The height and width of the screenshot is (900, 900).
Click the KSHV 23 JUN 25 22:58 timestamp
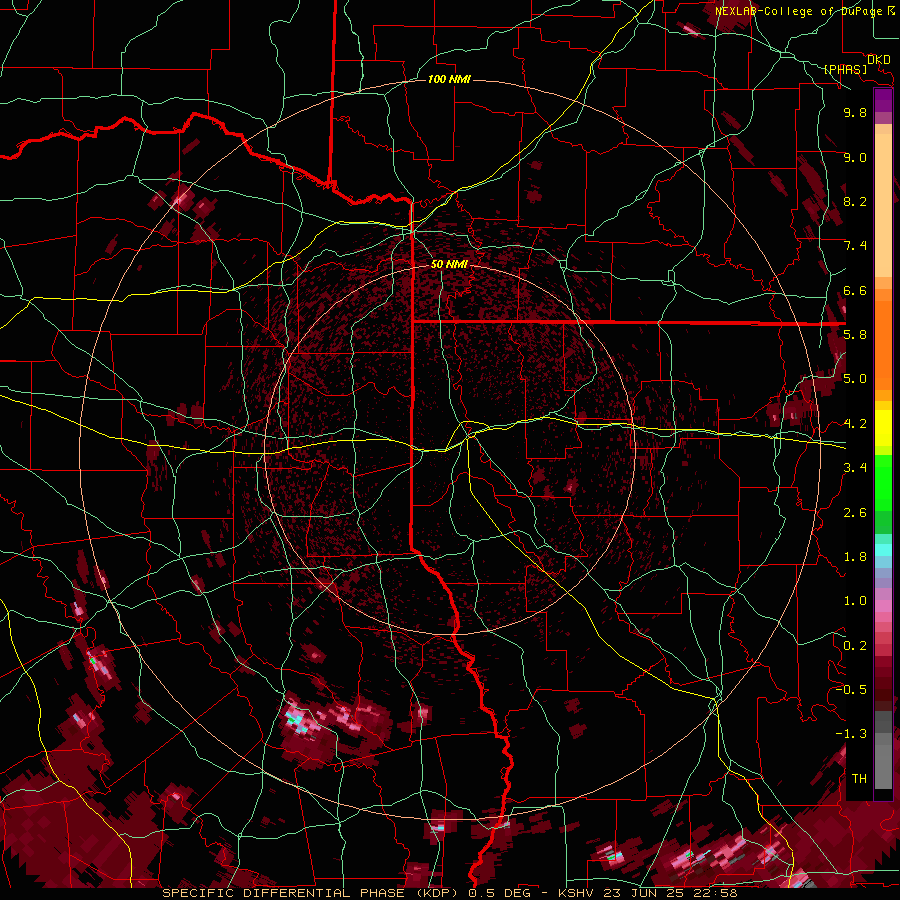[647, 893]
